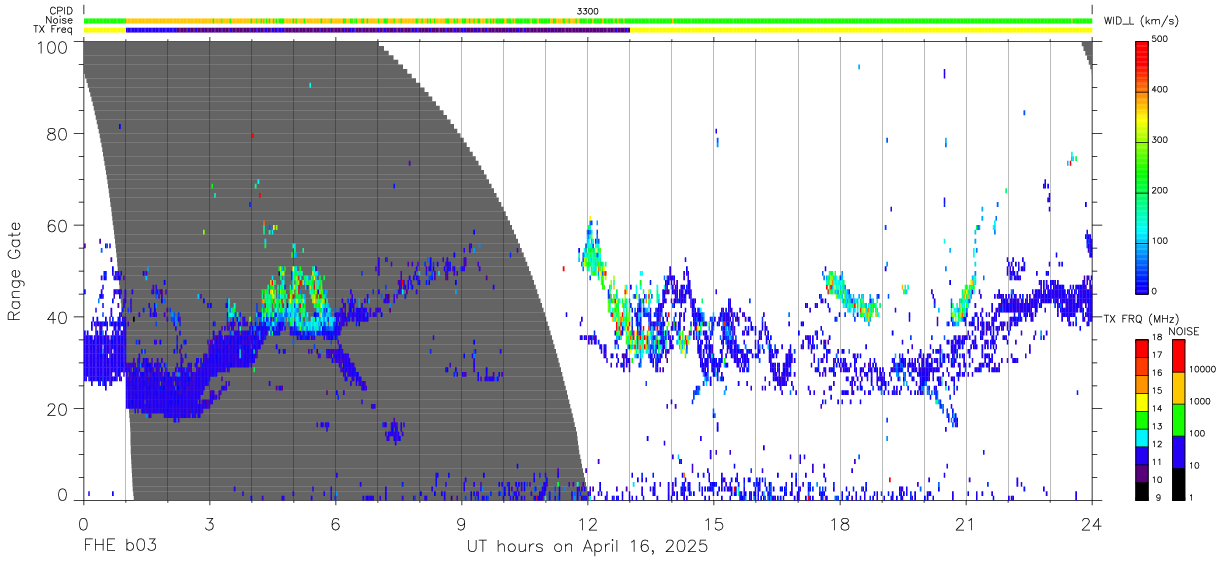Click the 20 range gate tick label

pyautogui.click(x=58, y=409)
